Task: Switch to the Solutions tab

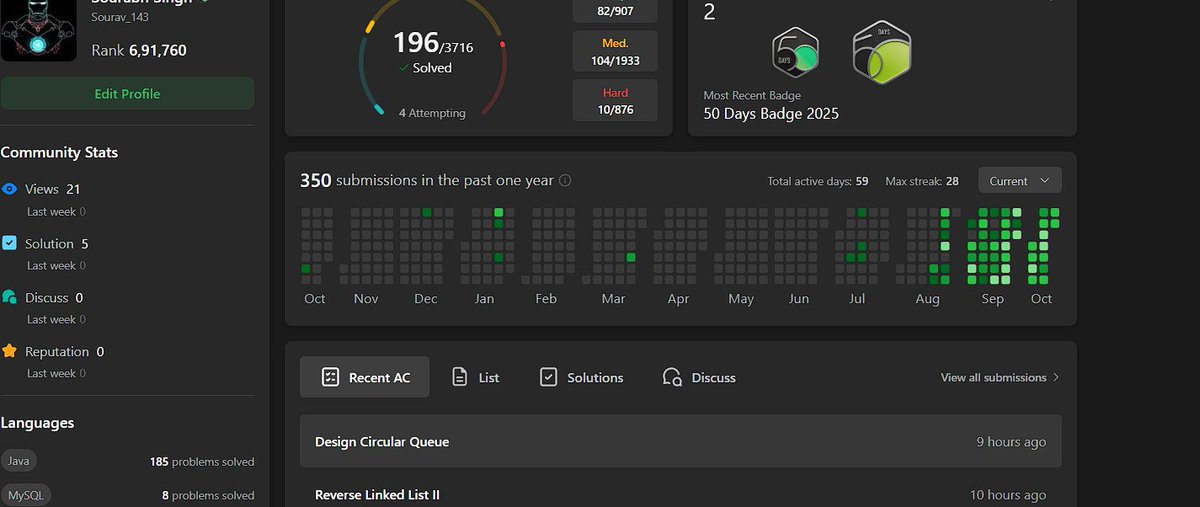Action: point(581,377)
